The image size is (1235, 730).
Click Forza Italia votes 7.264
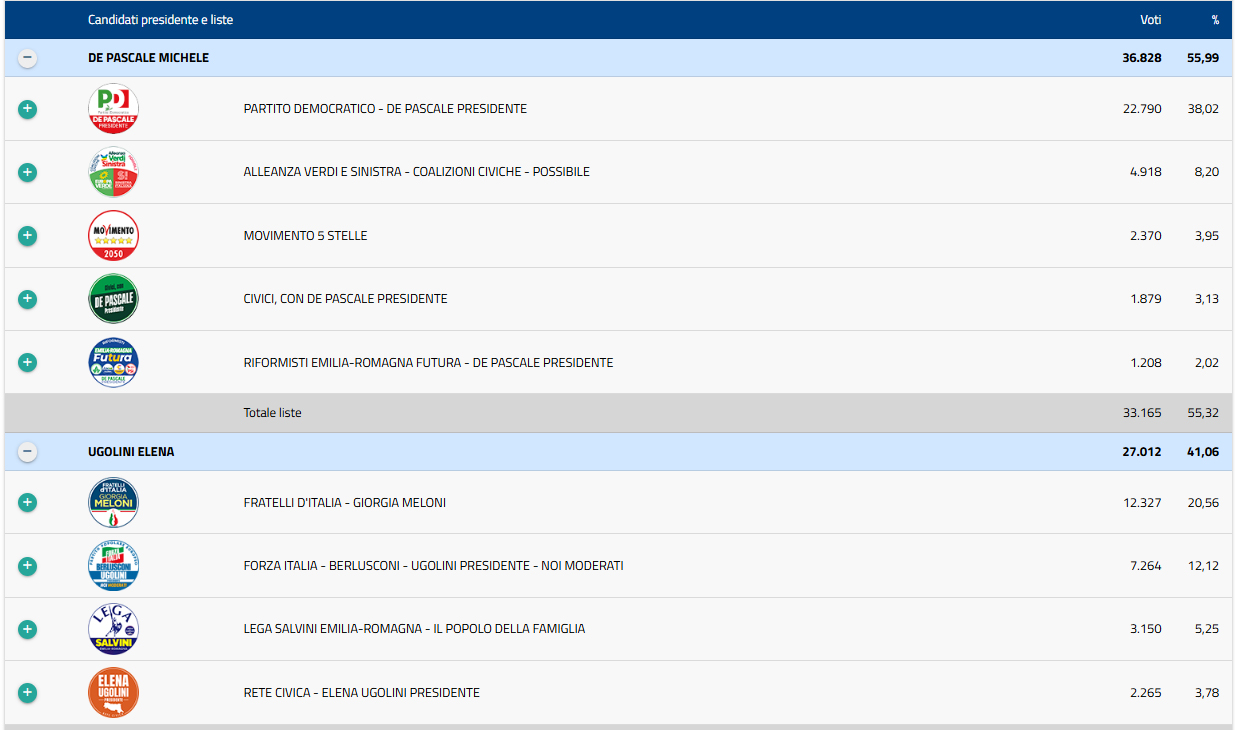(x=1146, y=566)
